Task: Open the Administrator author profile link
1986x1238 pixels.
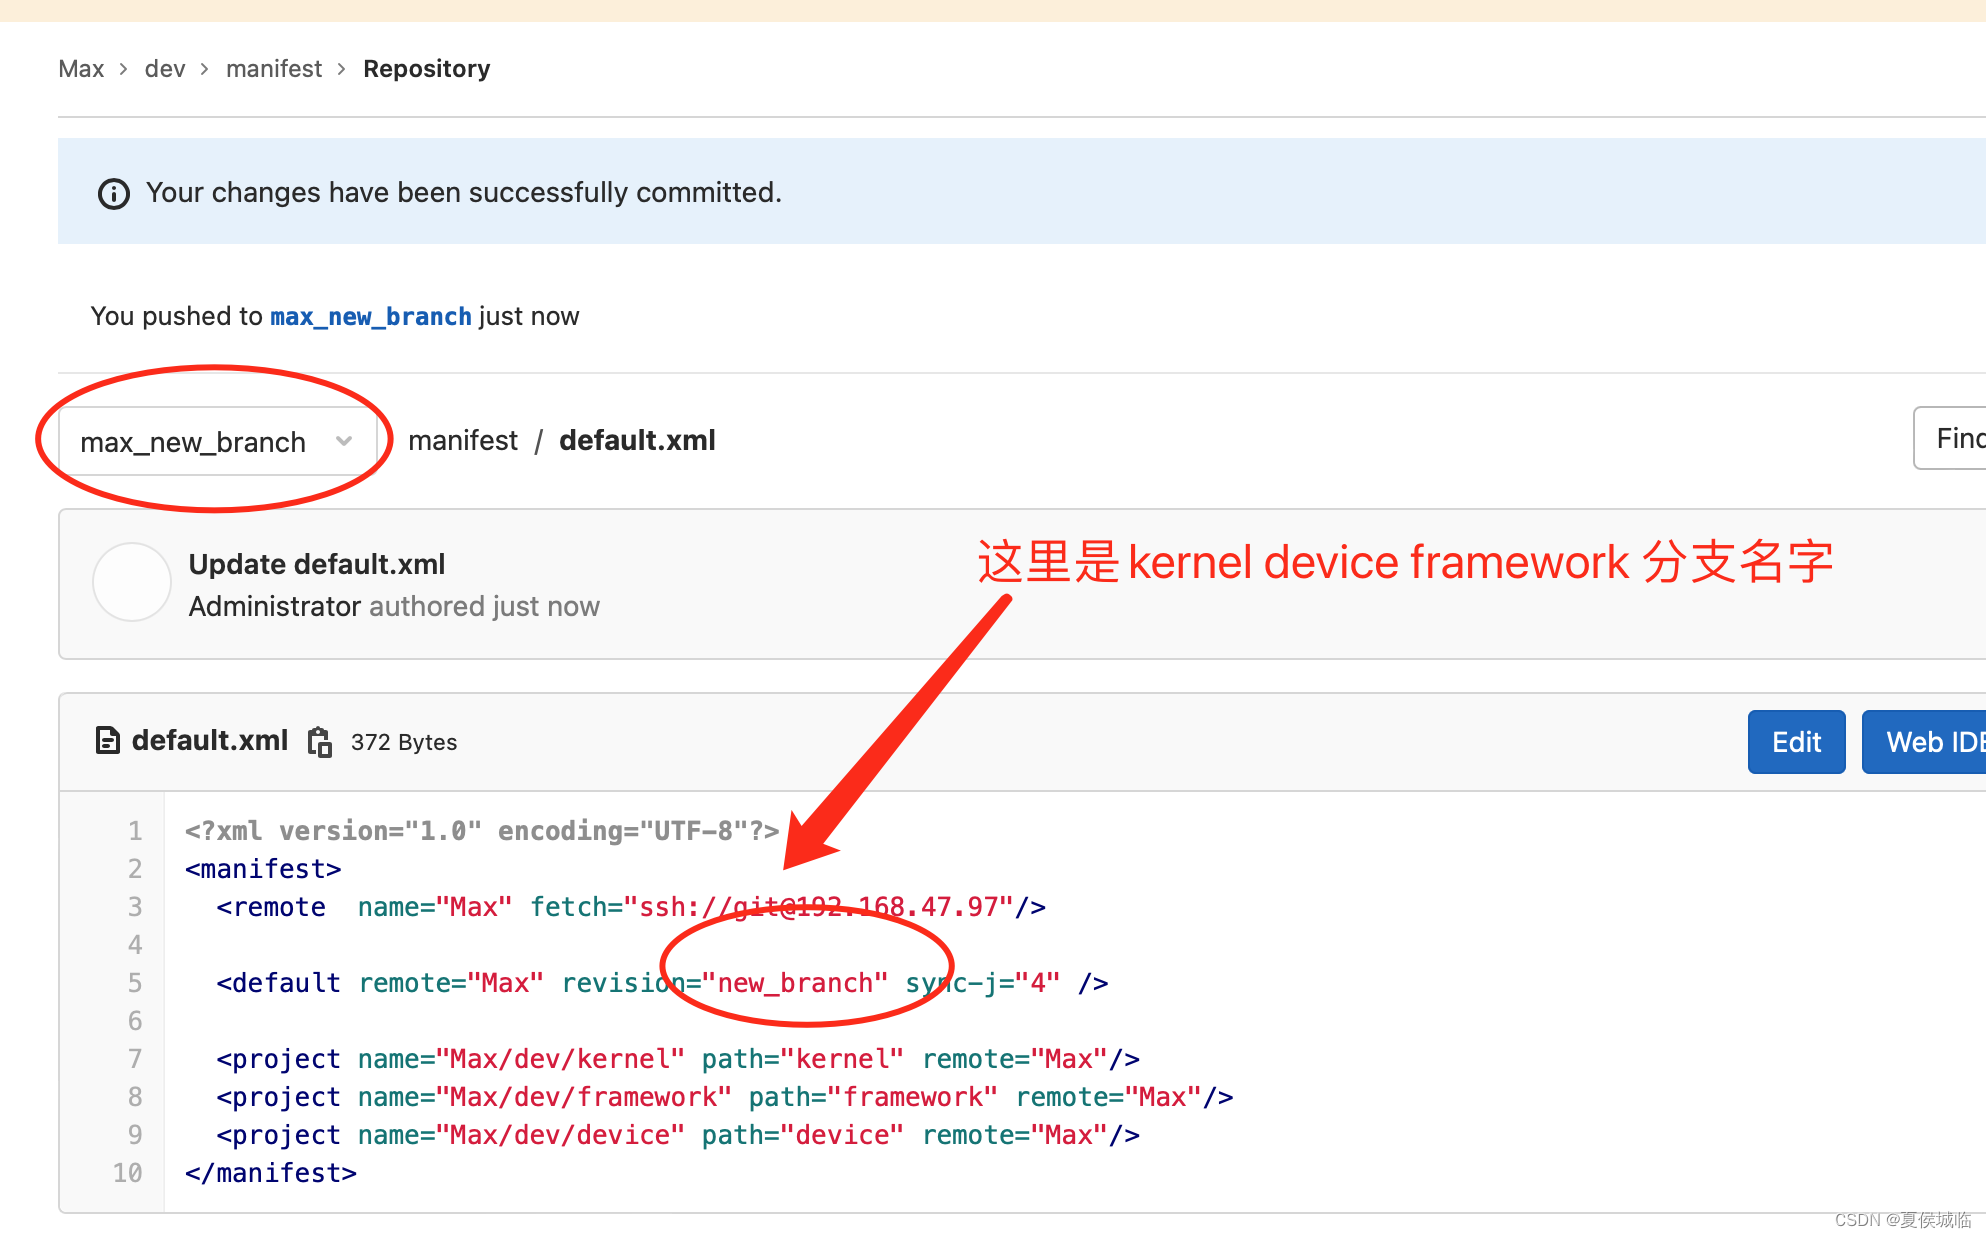Action: tap(275, 607)
